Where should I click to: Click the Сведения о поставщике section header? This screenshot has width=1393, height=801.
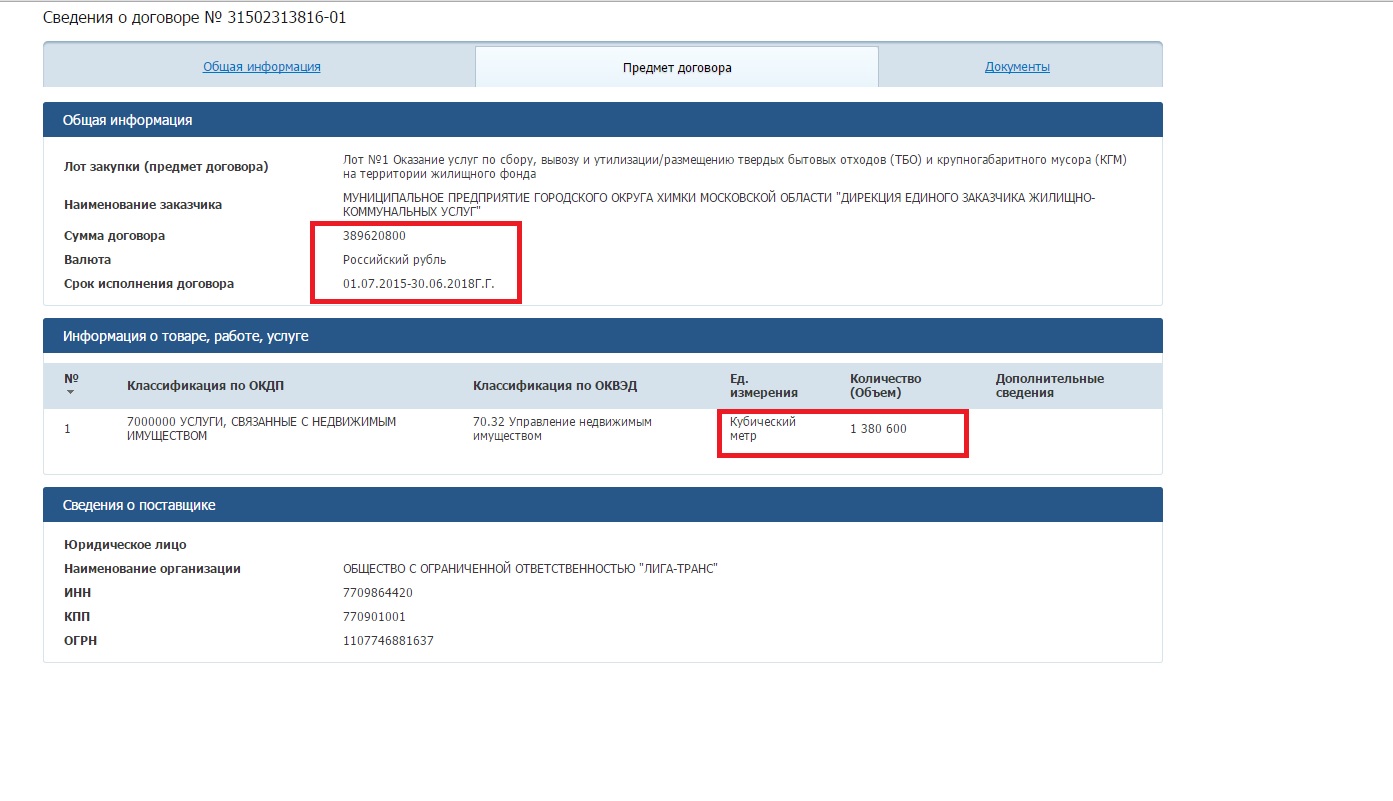[x=603, y=505]
